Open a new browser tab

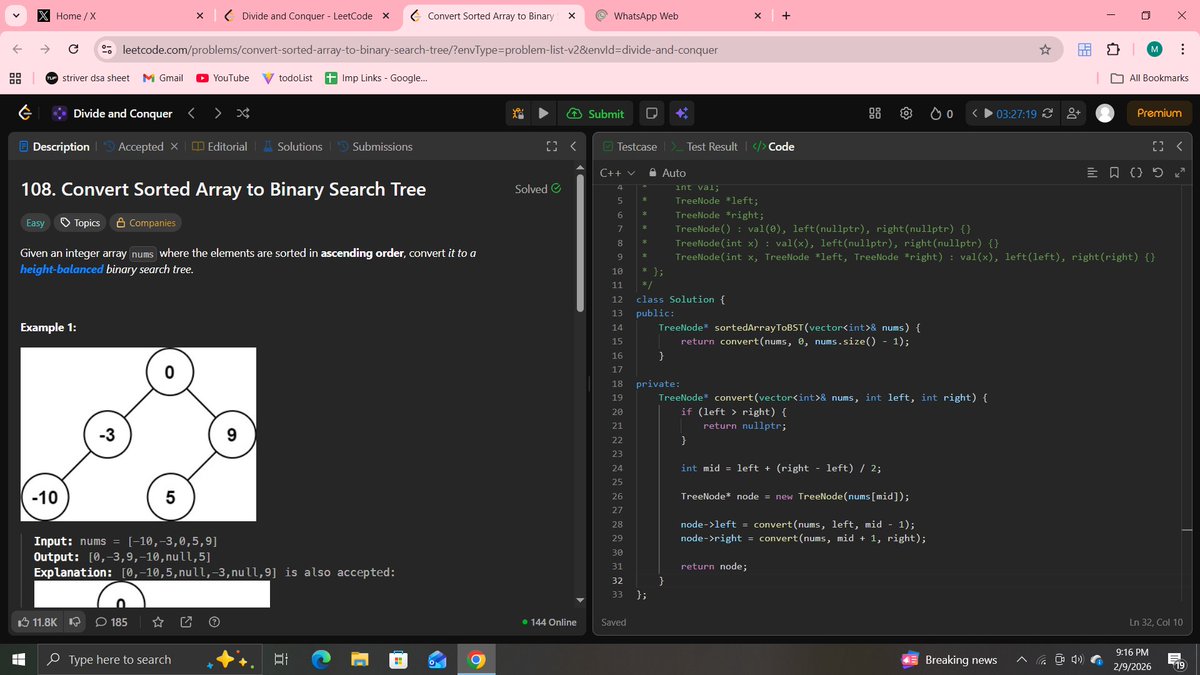(786, 16)
